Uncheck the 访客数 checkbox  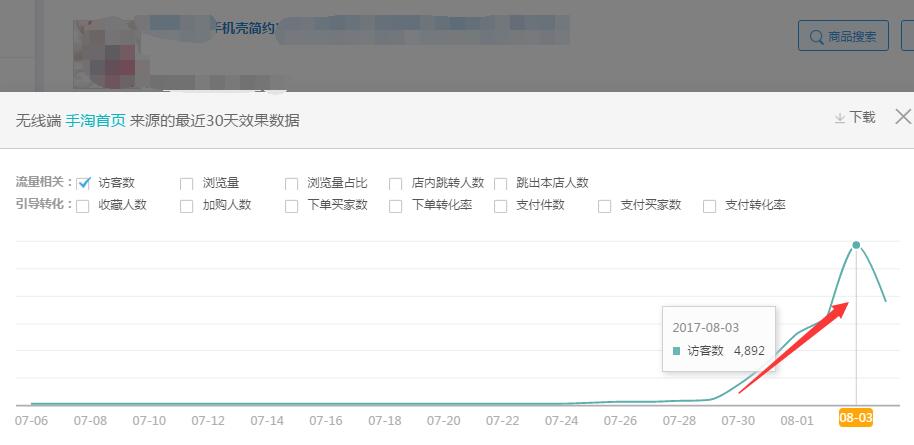click(x=84, y=183)
